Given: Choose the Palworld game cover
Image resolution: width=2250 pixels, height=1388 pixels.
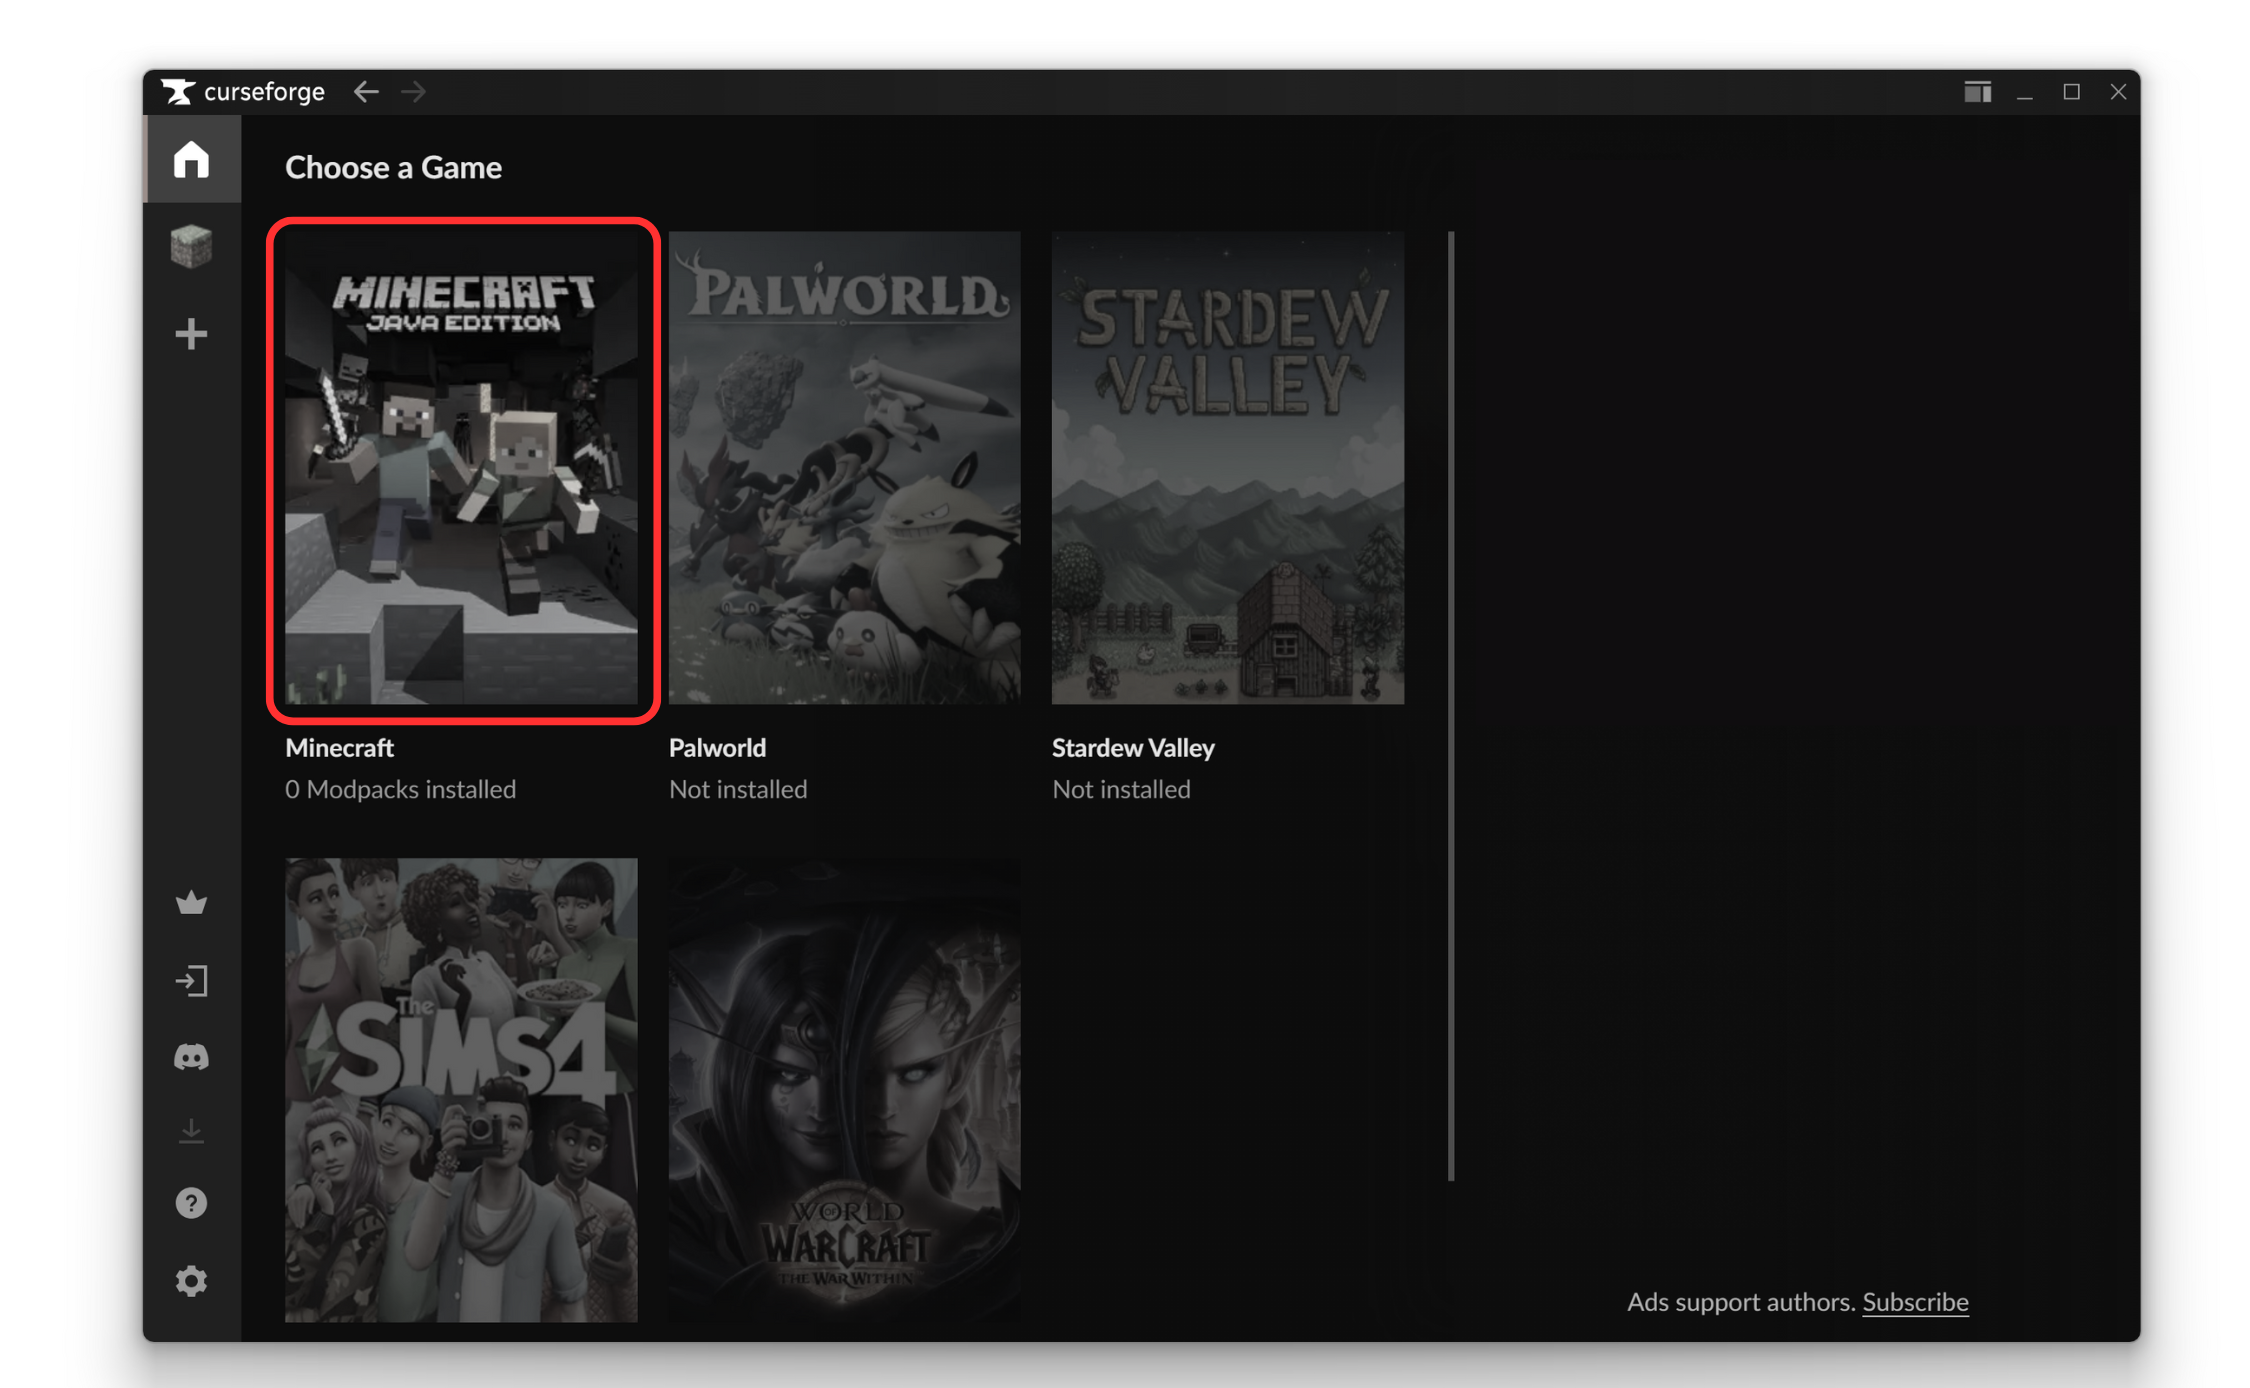Looking at the screenshot, I should (x=844, y=468).
